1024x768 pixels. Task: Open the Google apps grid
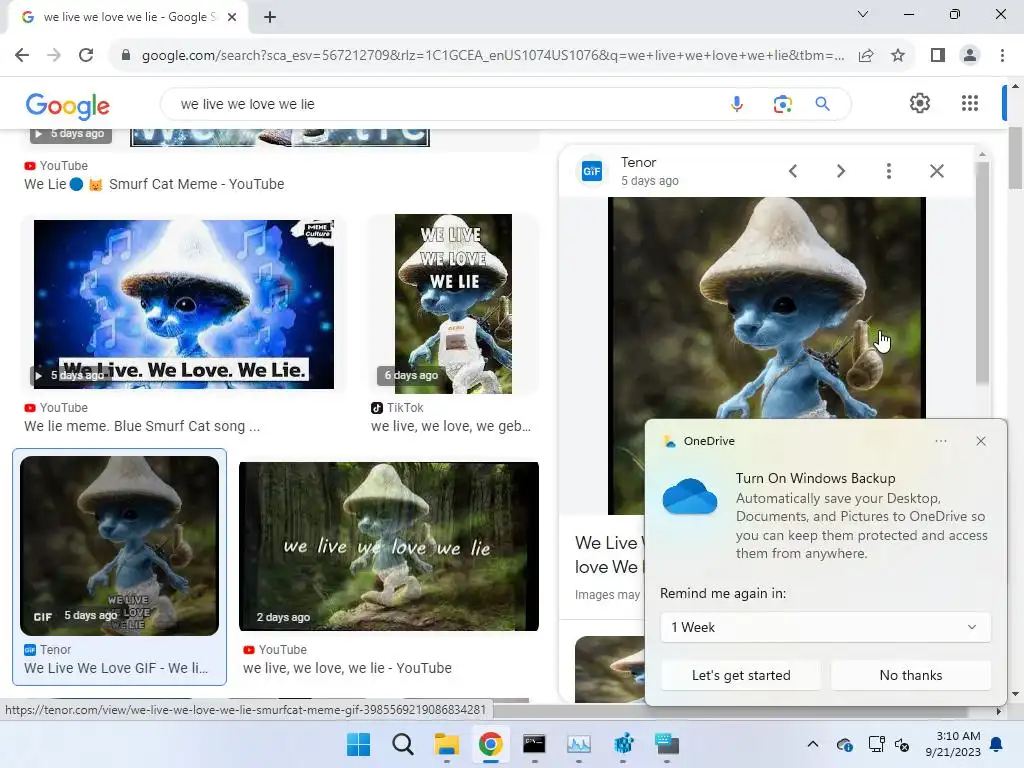(x=970, y=103)
